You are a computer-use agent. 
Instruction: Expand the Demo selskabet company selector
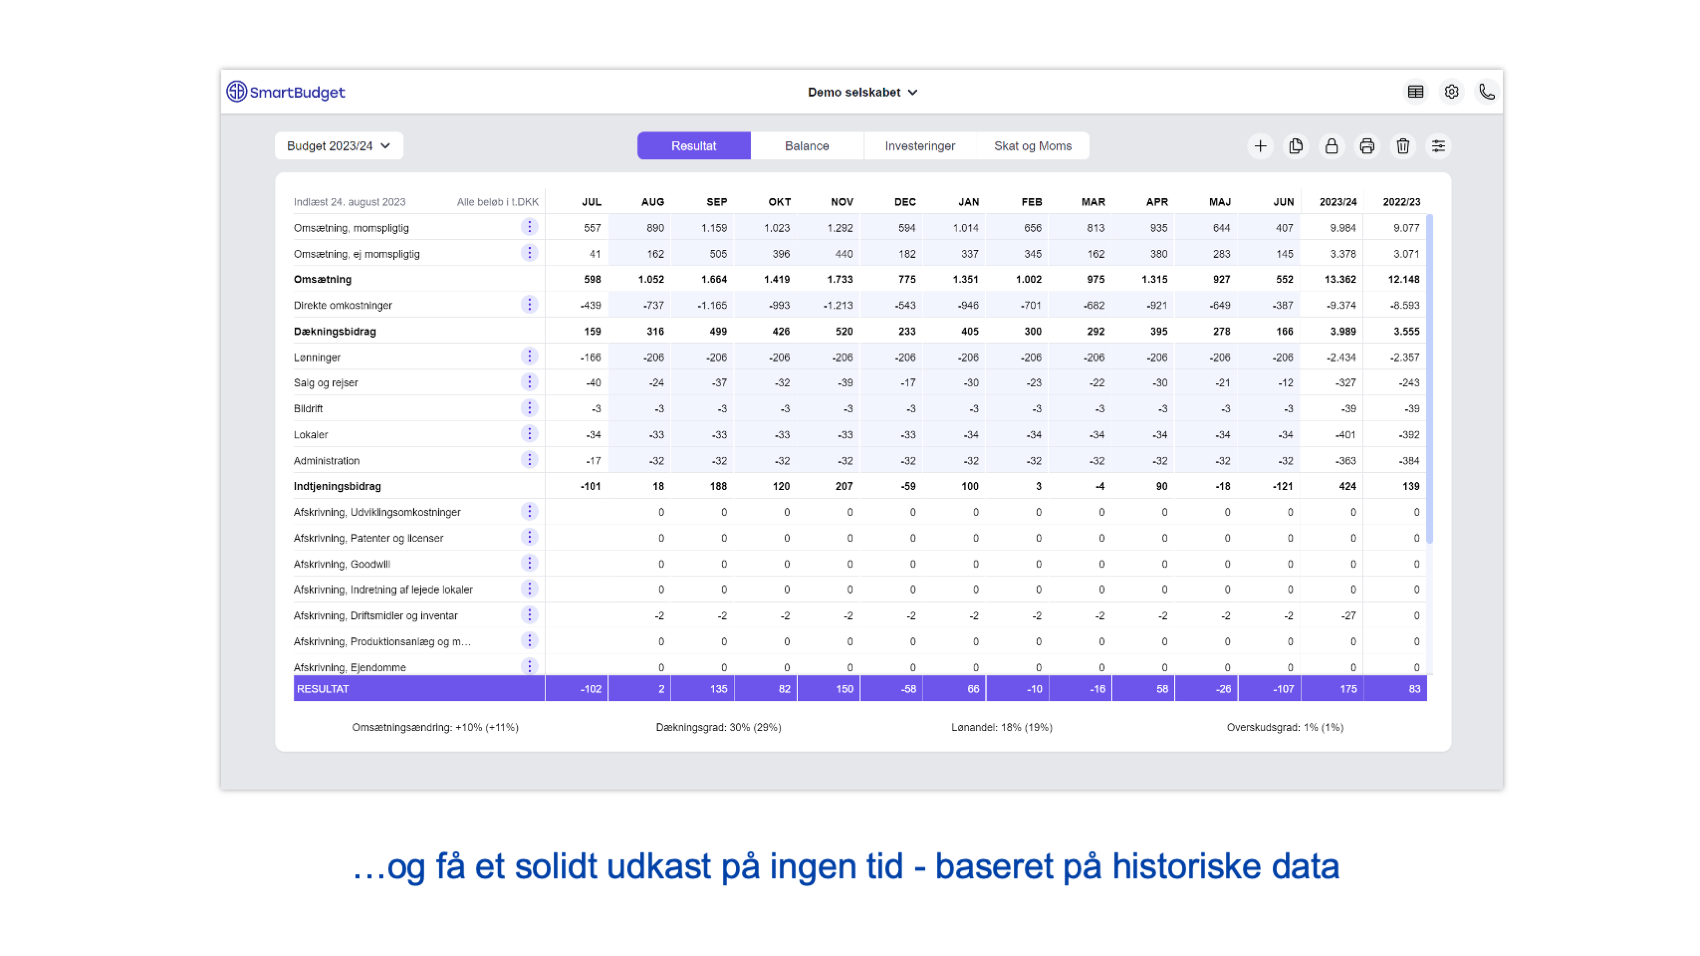tap(862, 92)
